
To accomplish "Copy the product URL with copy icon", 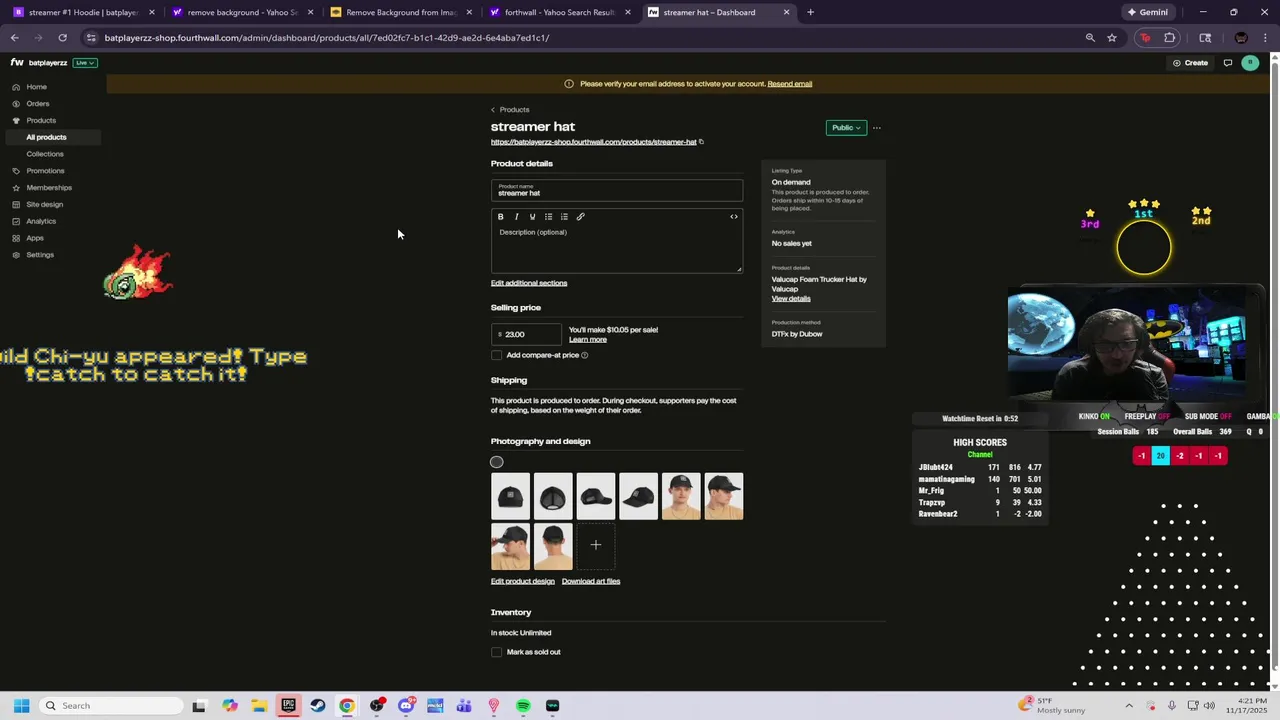I will (x=701, y=142).
